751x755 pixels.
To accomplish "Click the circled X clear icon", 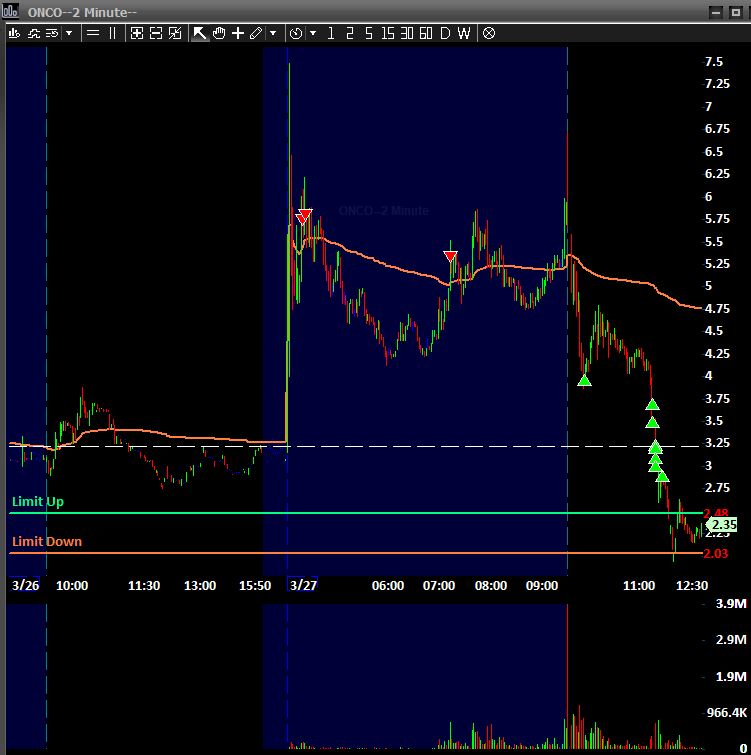I will click(489, 33).
